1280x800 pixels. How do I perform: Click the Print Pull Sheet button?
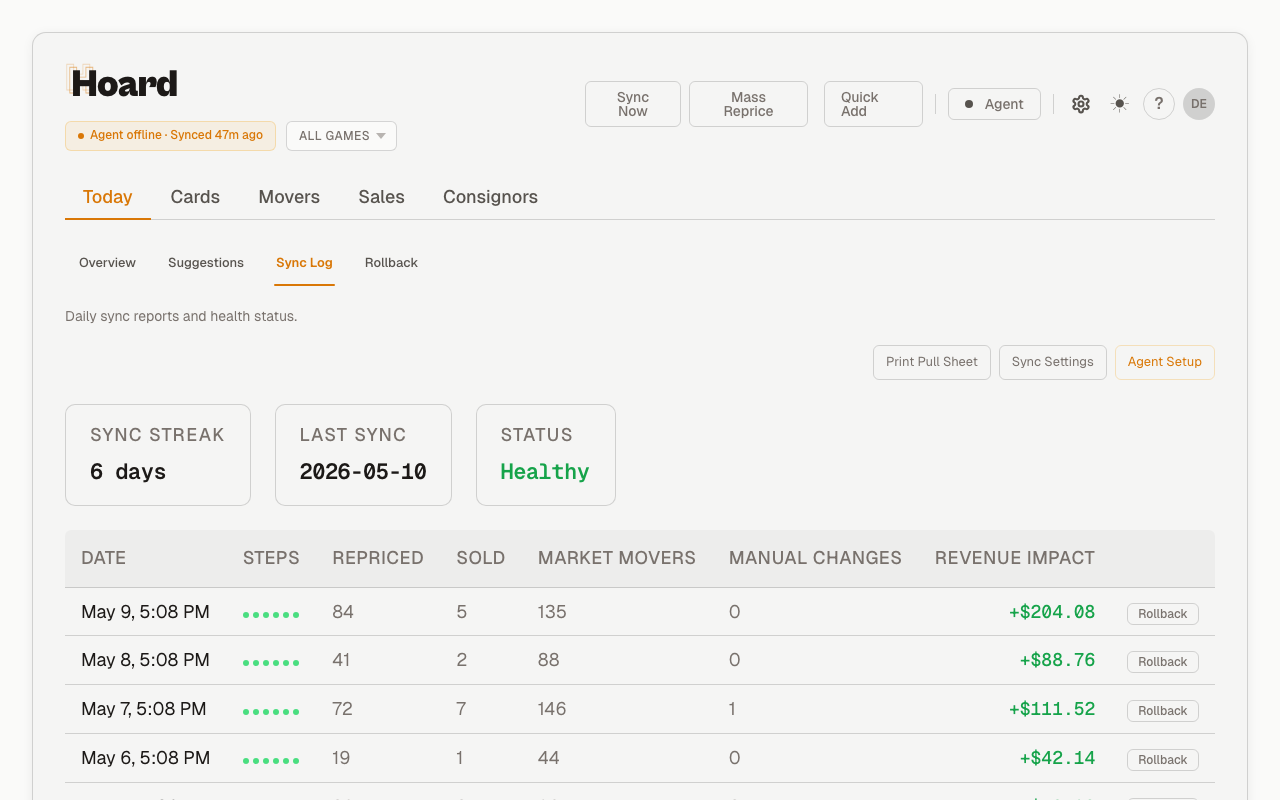point(932,362)
